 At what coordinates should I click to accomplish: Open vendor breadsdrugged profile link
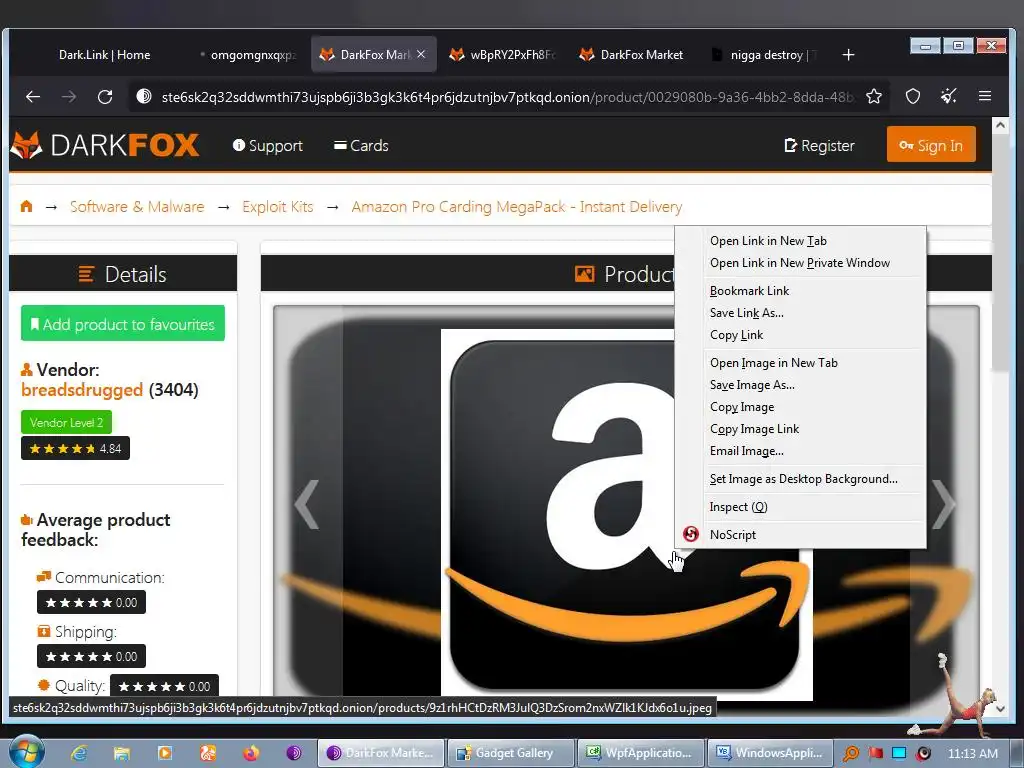coord(82,390)
